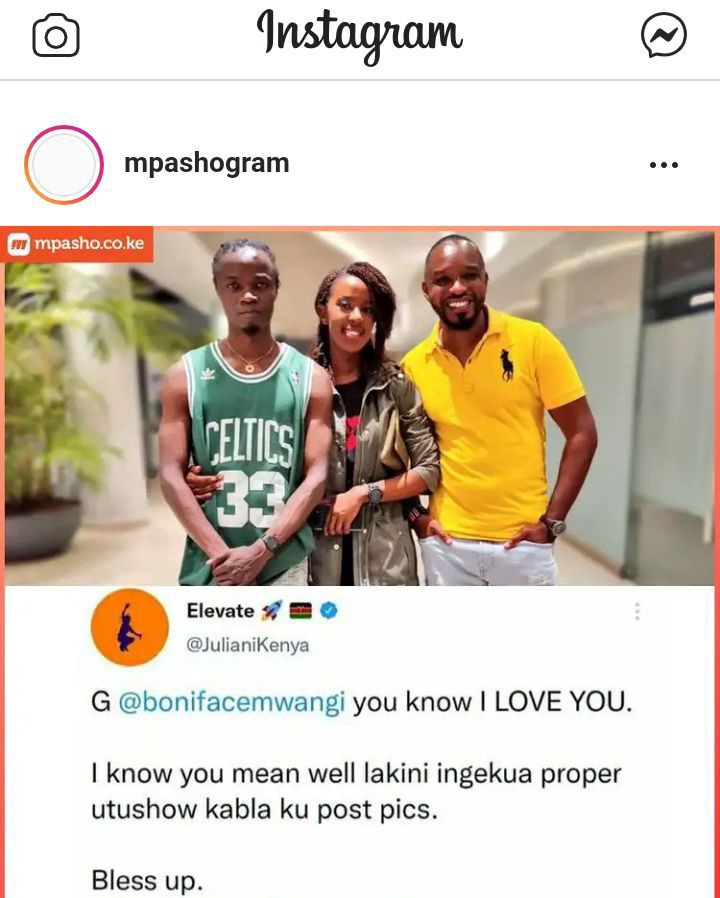
Task: Tap the Instagram logo header
Action: tap(359, 34)
